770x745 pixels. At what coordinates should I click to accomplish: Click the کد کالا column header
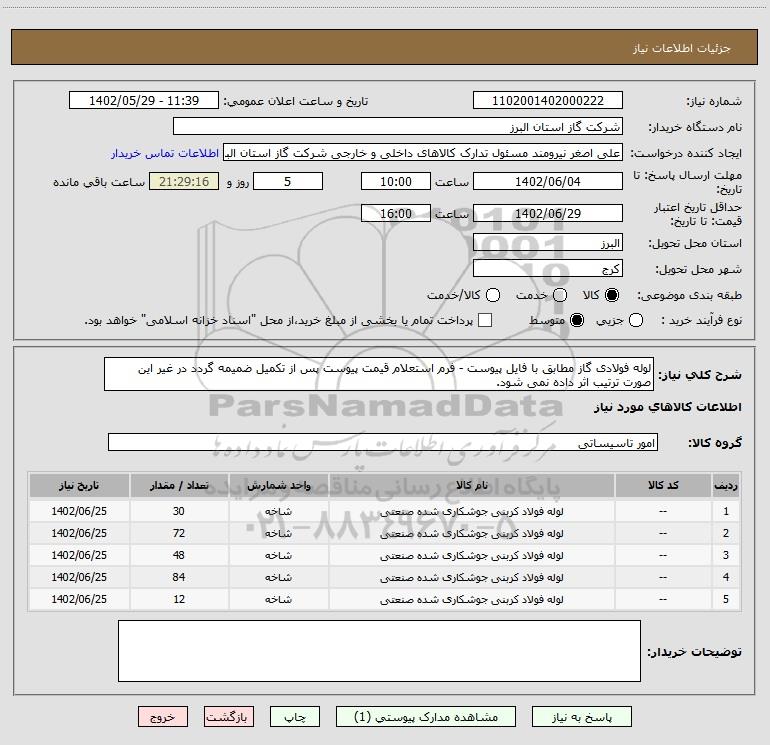(x=663, y=485)
